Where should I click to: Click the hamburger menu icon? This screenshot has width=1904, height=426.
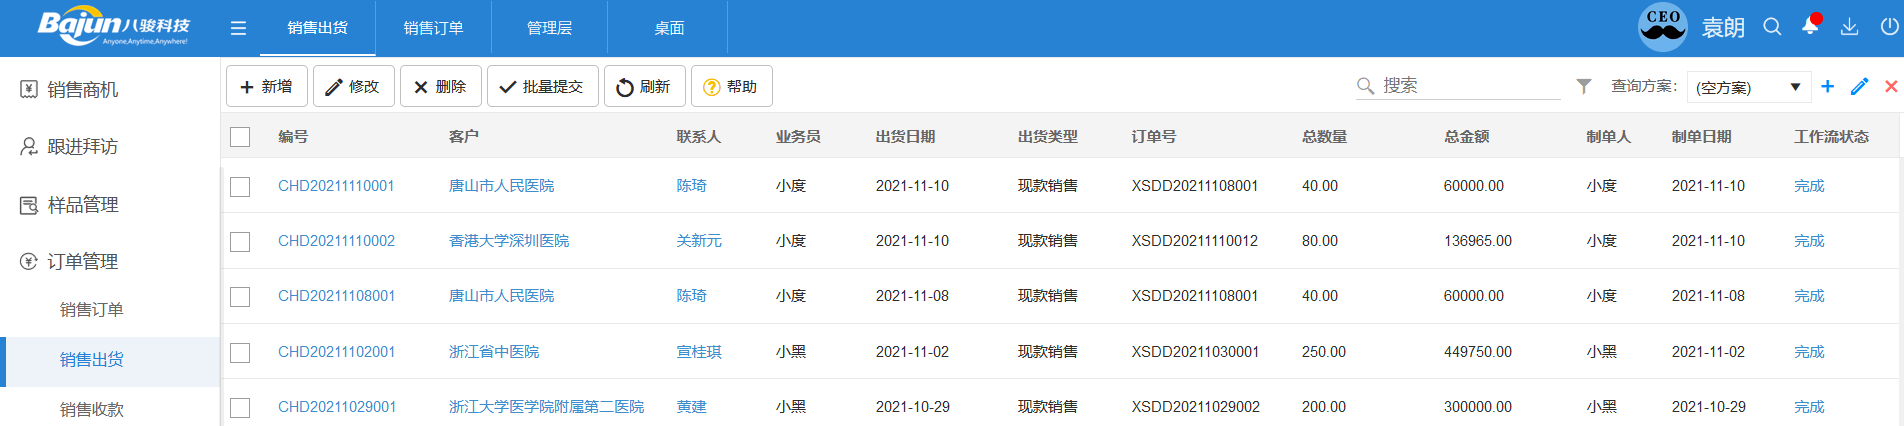pyautogui.click(x=238, y=28)
